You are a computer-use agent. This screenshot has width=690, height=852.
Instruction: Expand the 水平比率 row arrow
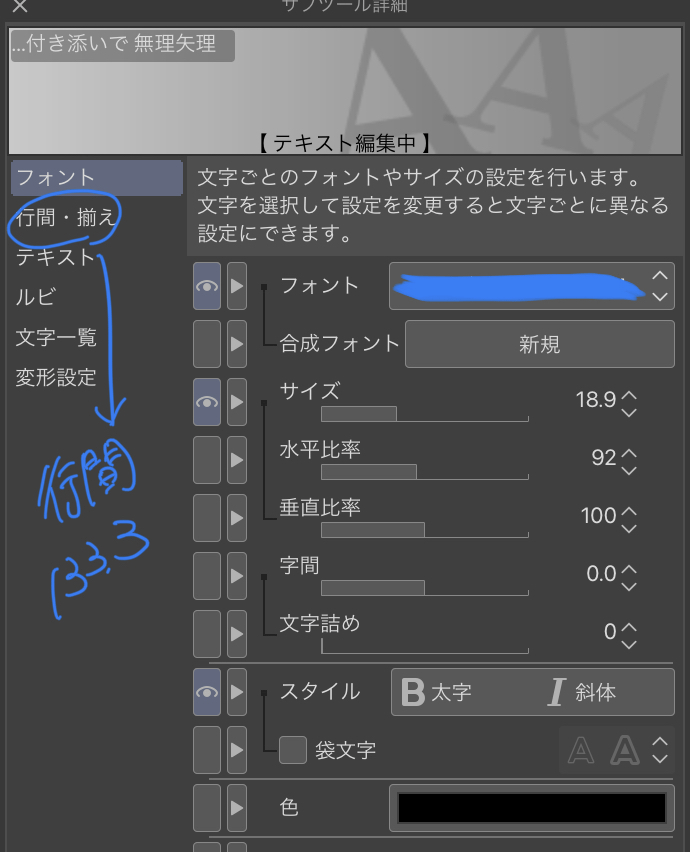[x=237, y=460]
